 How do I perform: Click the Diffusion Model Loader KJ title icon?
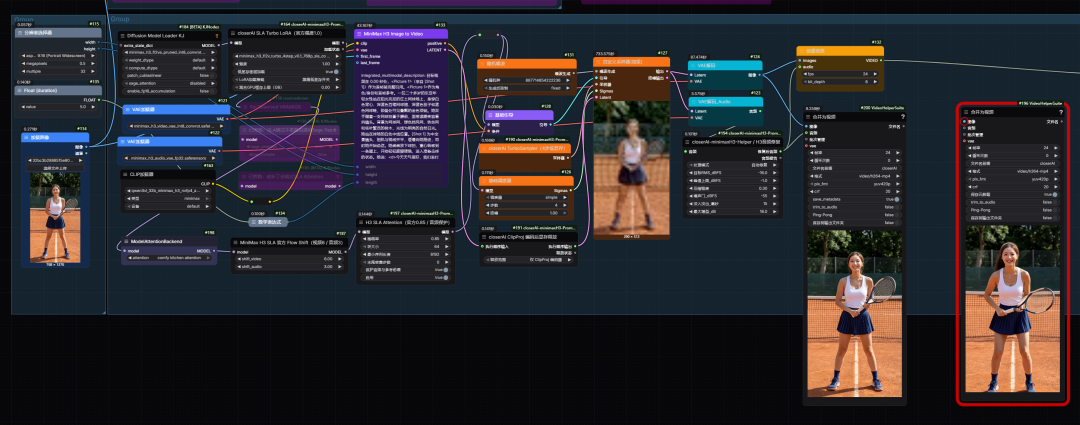[x=124, y=35]
